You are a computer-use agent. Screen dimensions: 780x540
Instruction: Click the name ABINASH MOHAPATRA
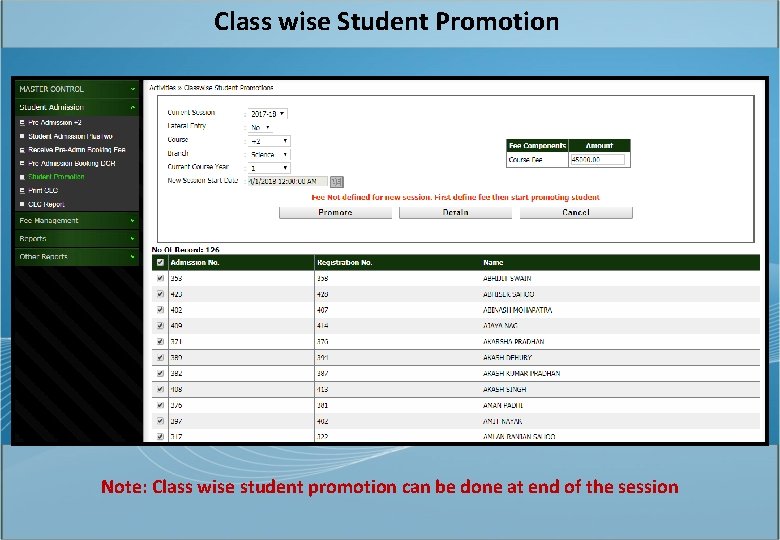click(517, 310)
